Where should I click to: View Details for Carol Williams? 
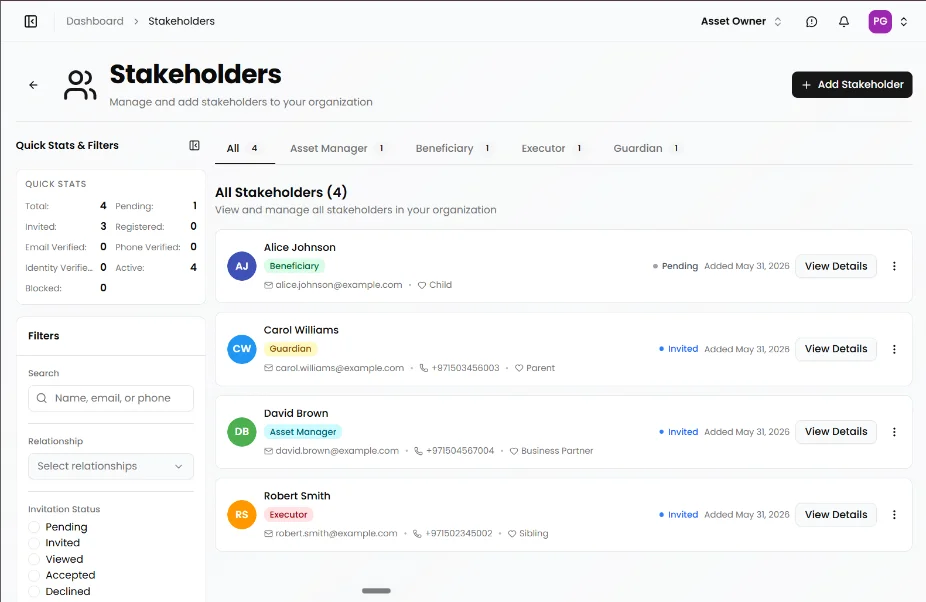tap(836, 349)
